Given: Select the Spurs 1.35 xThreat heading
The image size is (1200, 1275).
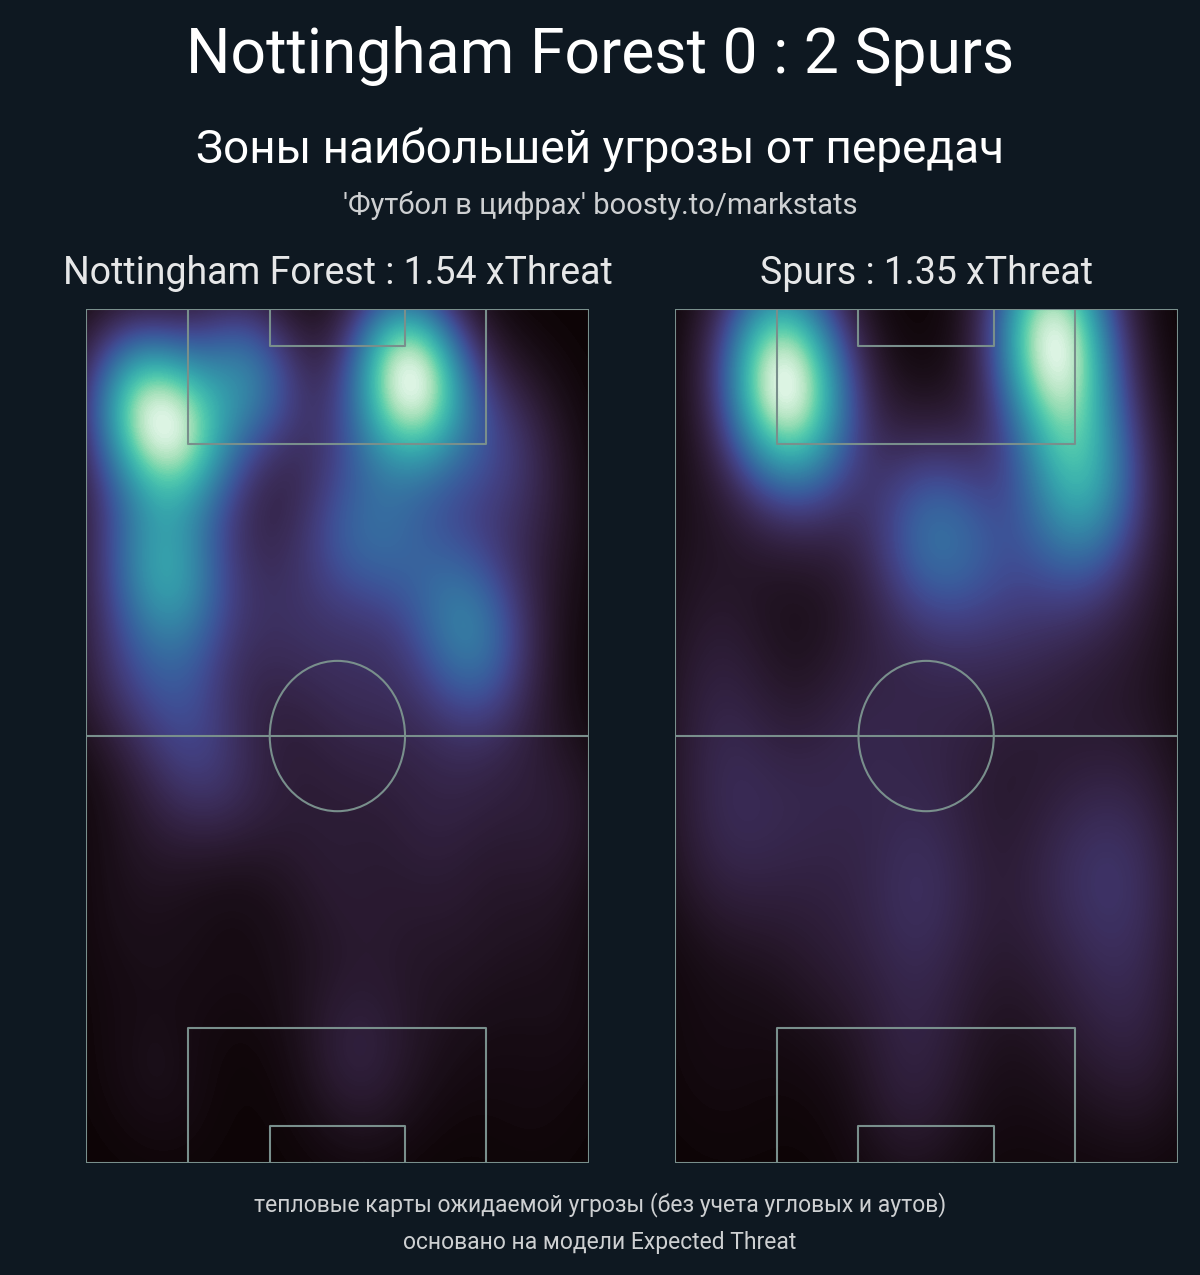Looking at the screenshot, I should tap(926, 271).
